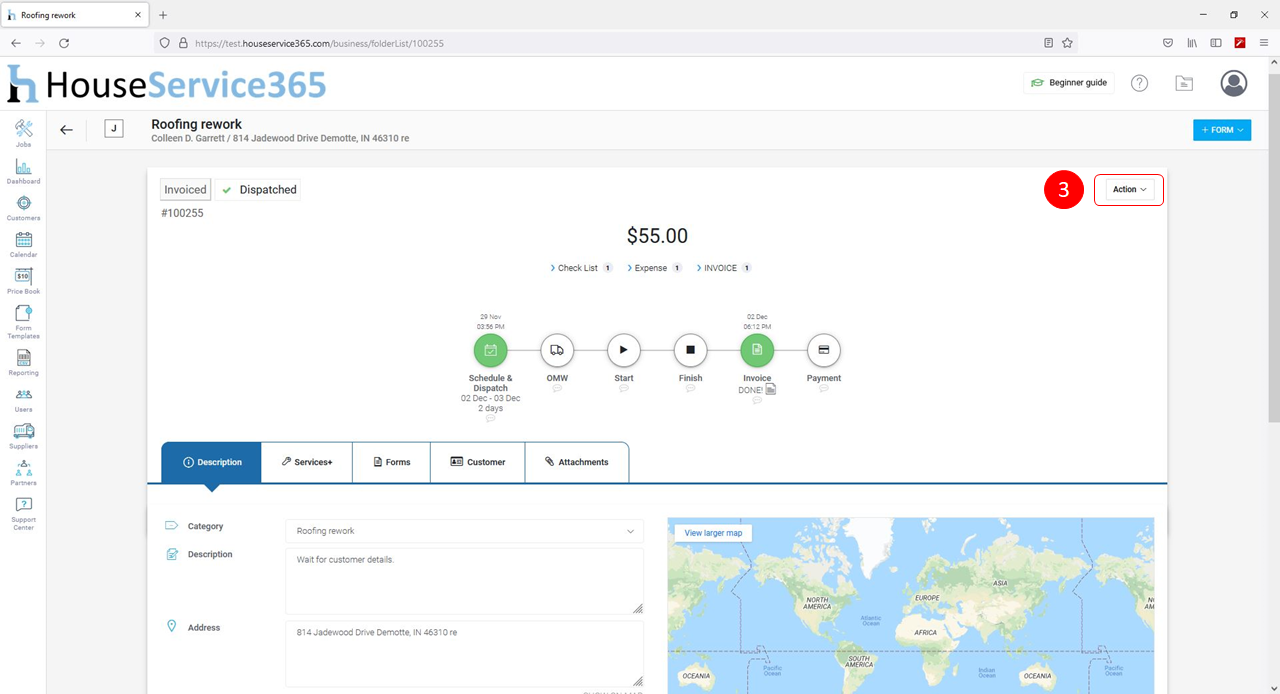
Task: Open Jobs from the left sidebar
Action: (x=23, y=132)
